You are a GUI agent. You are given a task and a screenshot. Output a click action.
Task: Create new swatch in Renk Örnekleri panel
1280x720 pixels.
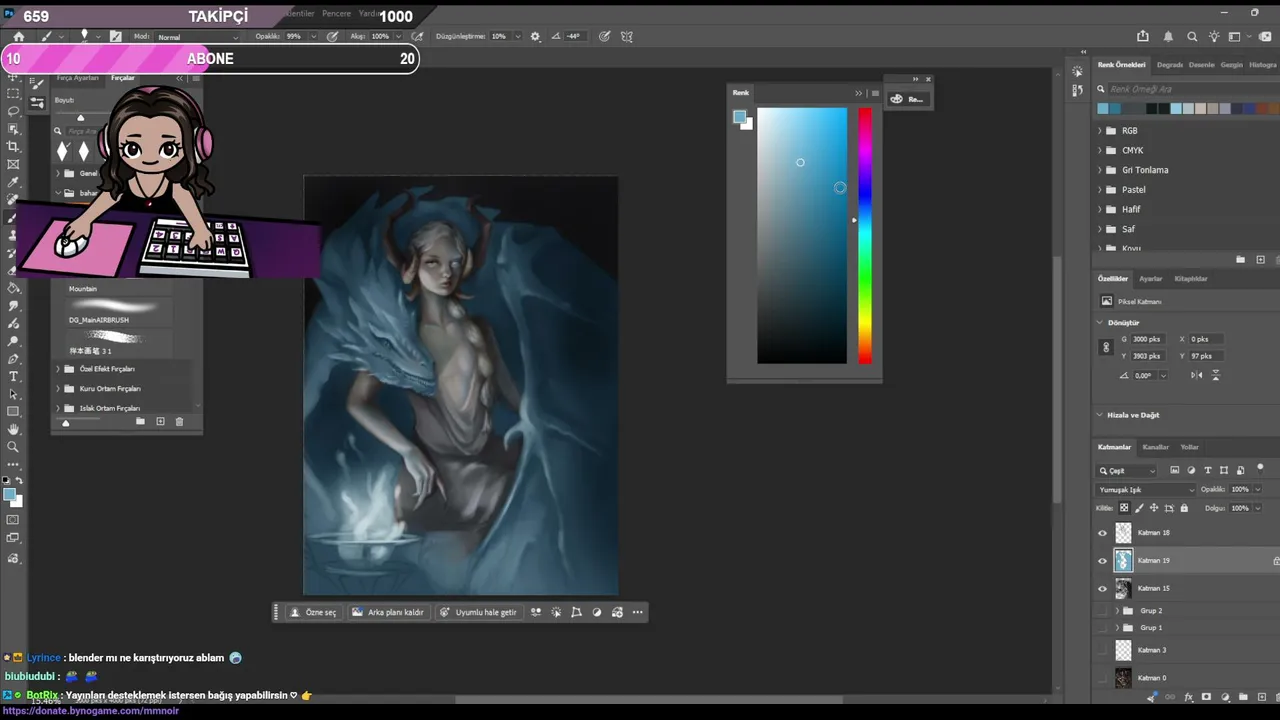[x=1260, y=260]
